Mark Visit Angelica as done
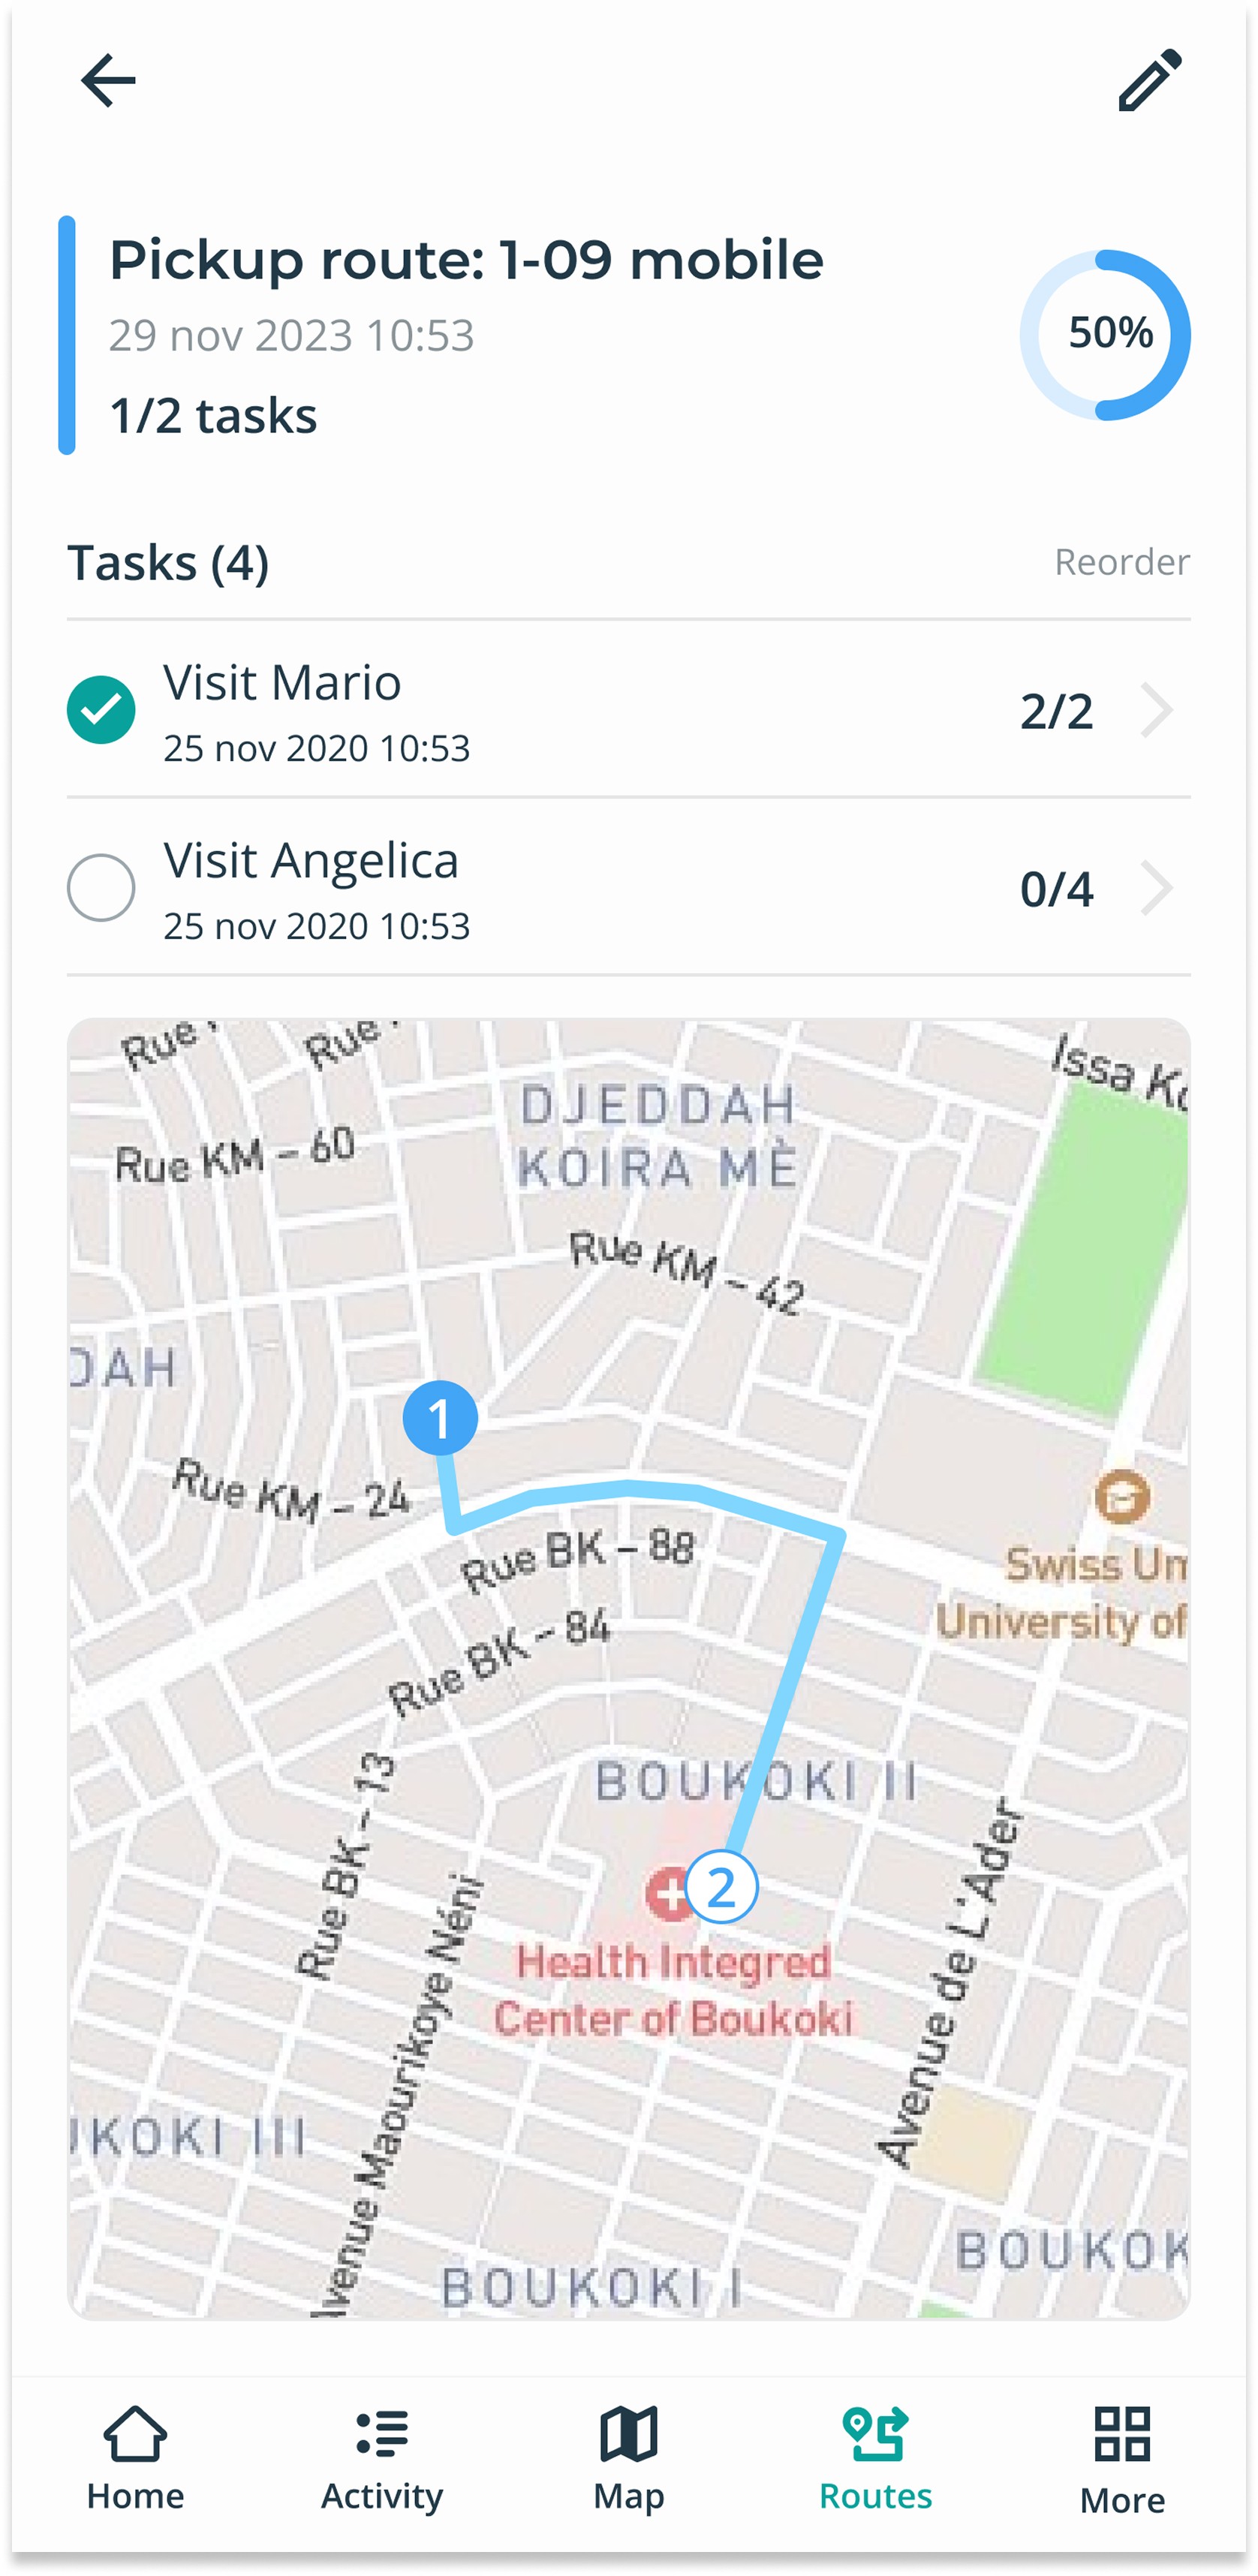 (x=101, y=888)
